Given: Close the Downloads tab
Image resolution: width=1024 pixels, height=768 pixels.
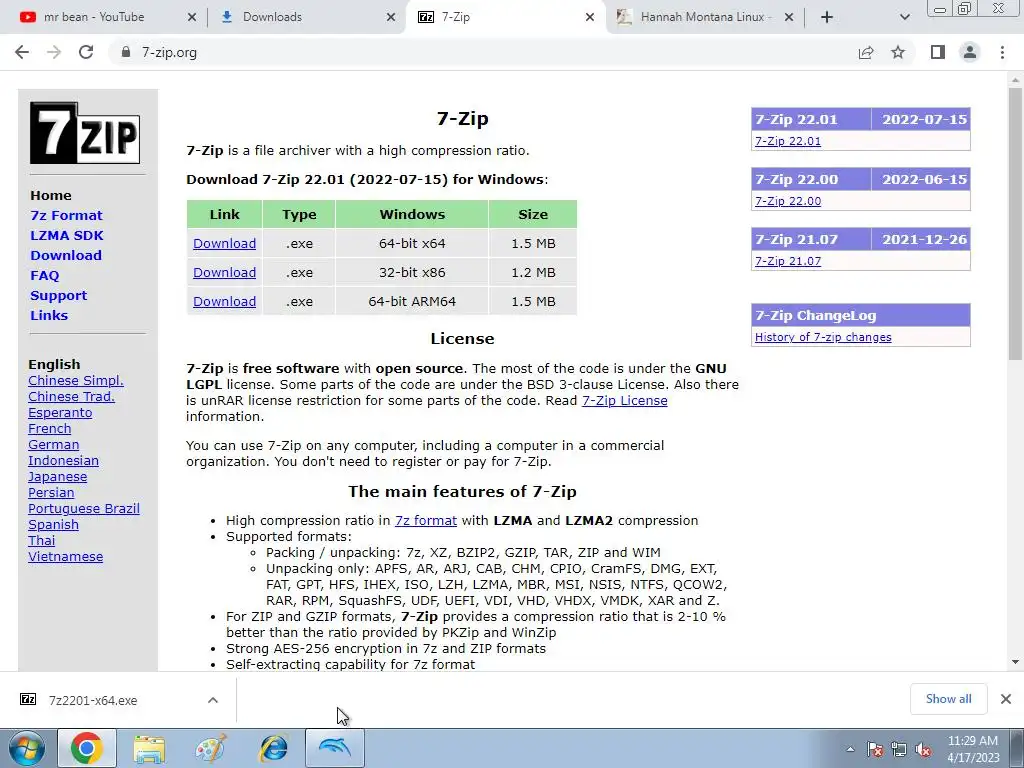Looking at the screenshot, I should click(x=391, y=17).
